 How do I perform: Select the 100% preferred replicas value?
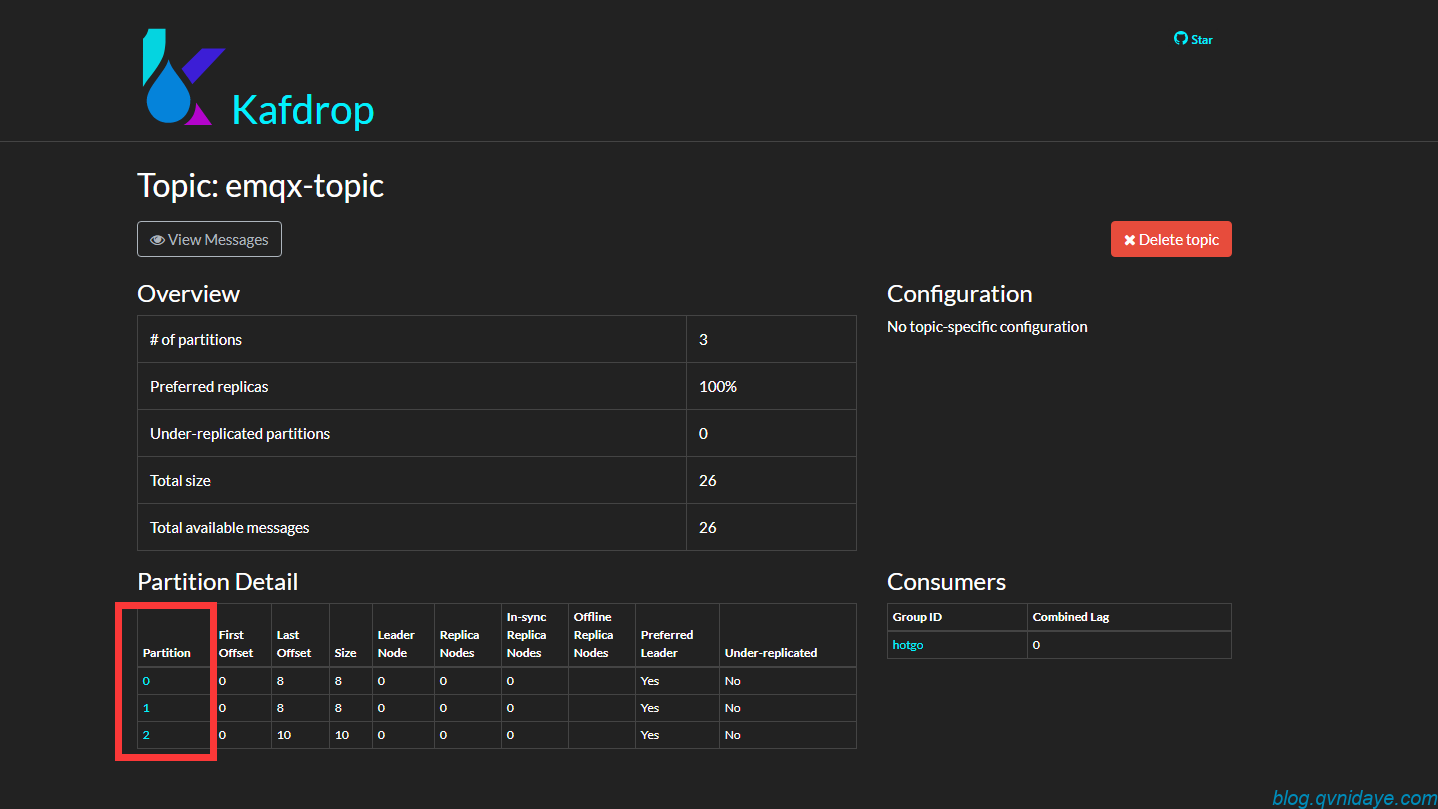(x=718, y=387)
